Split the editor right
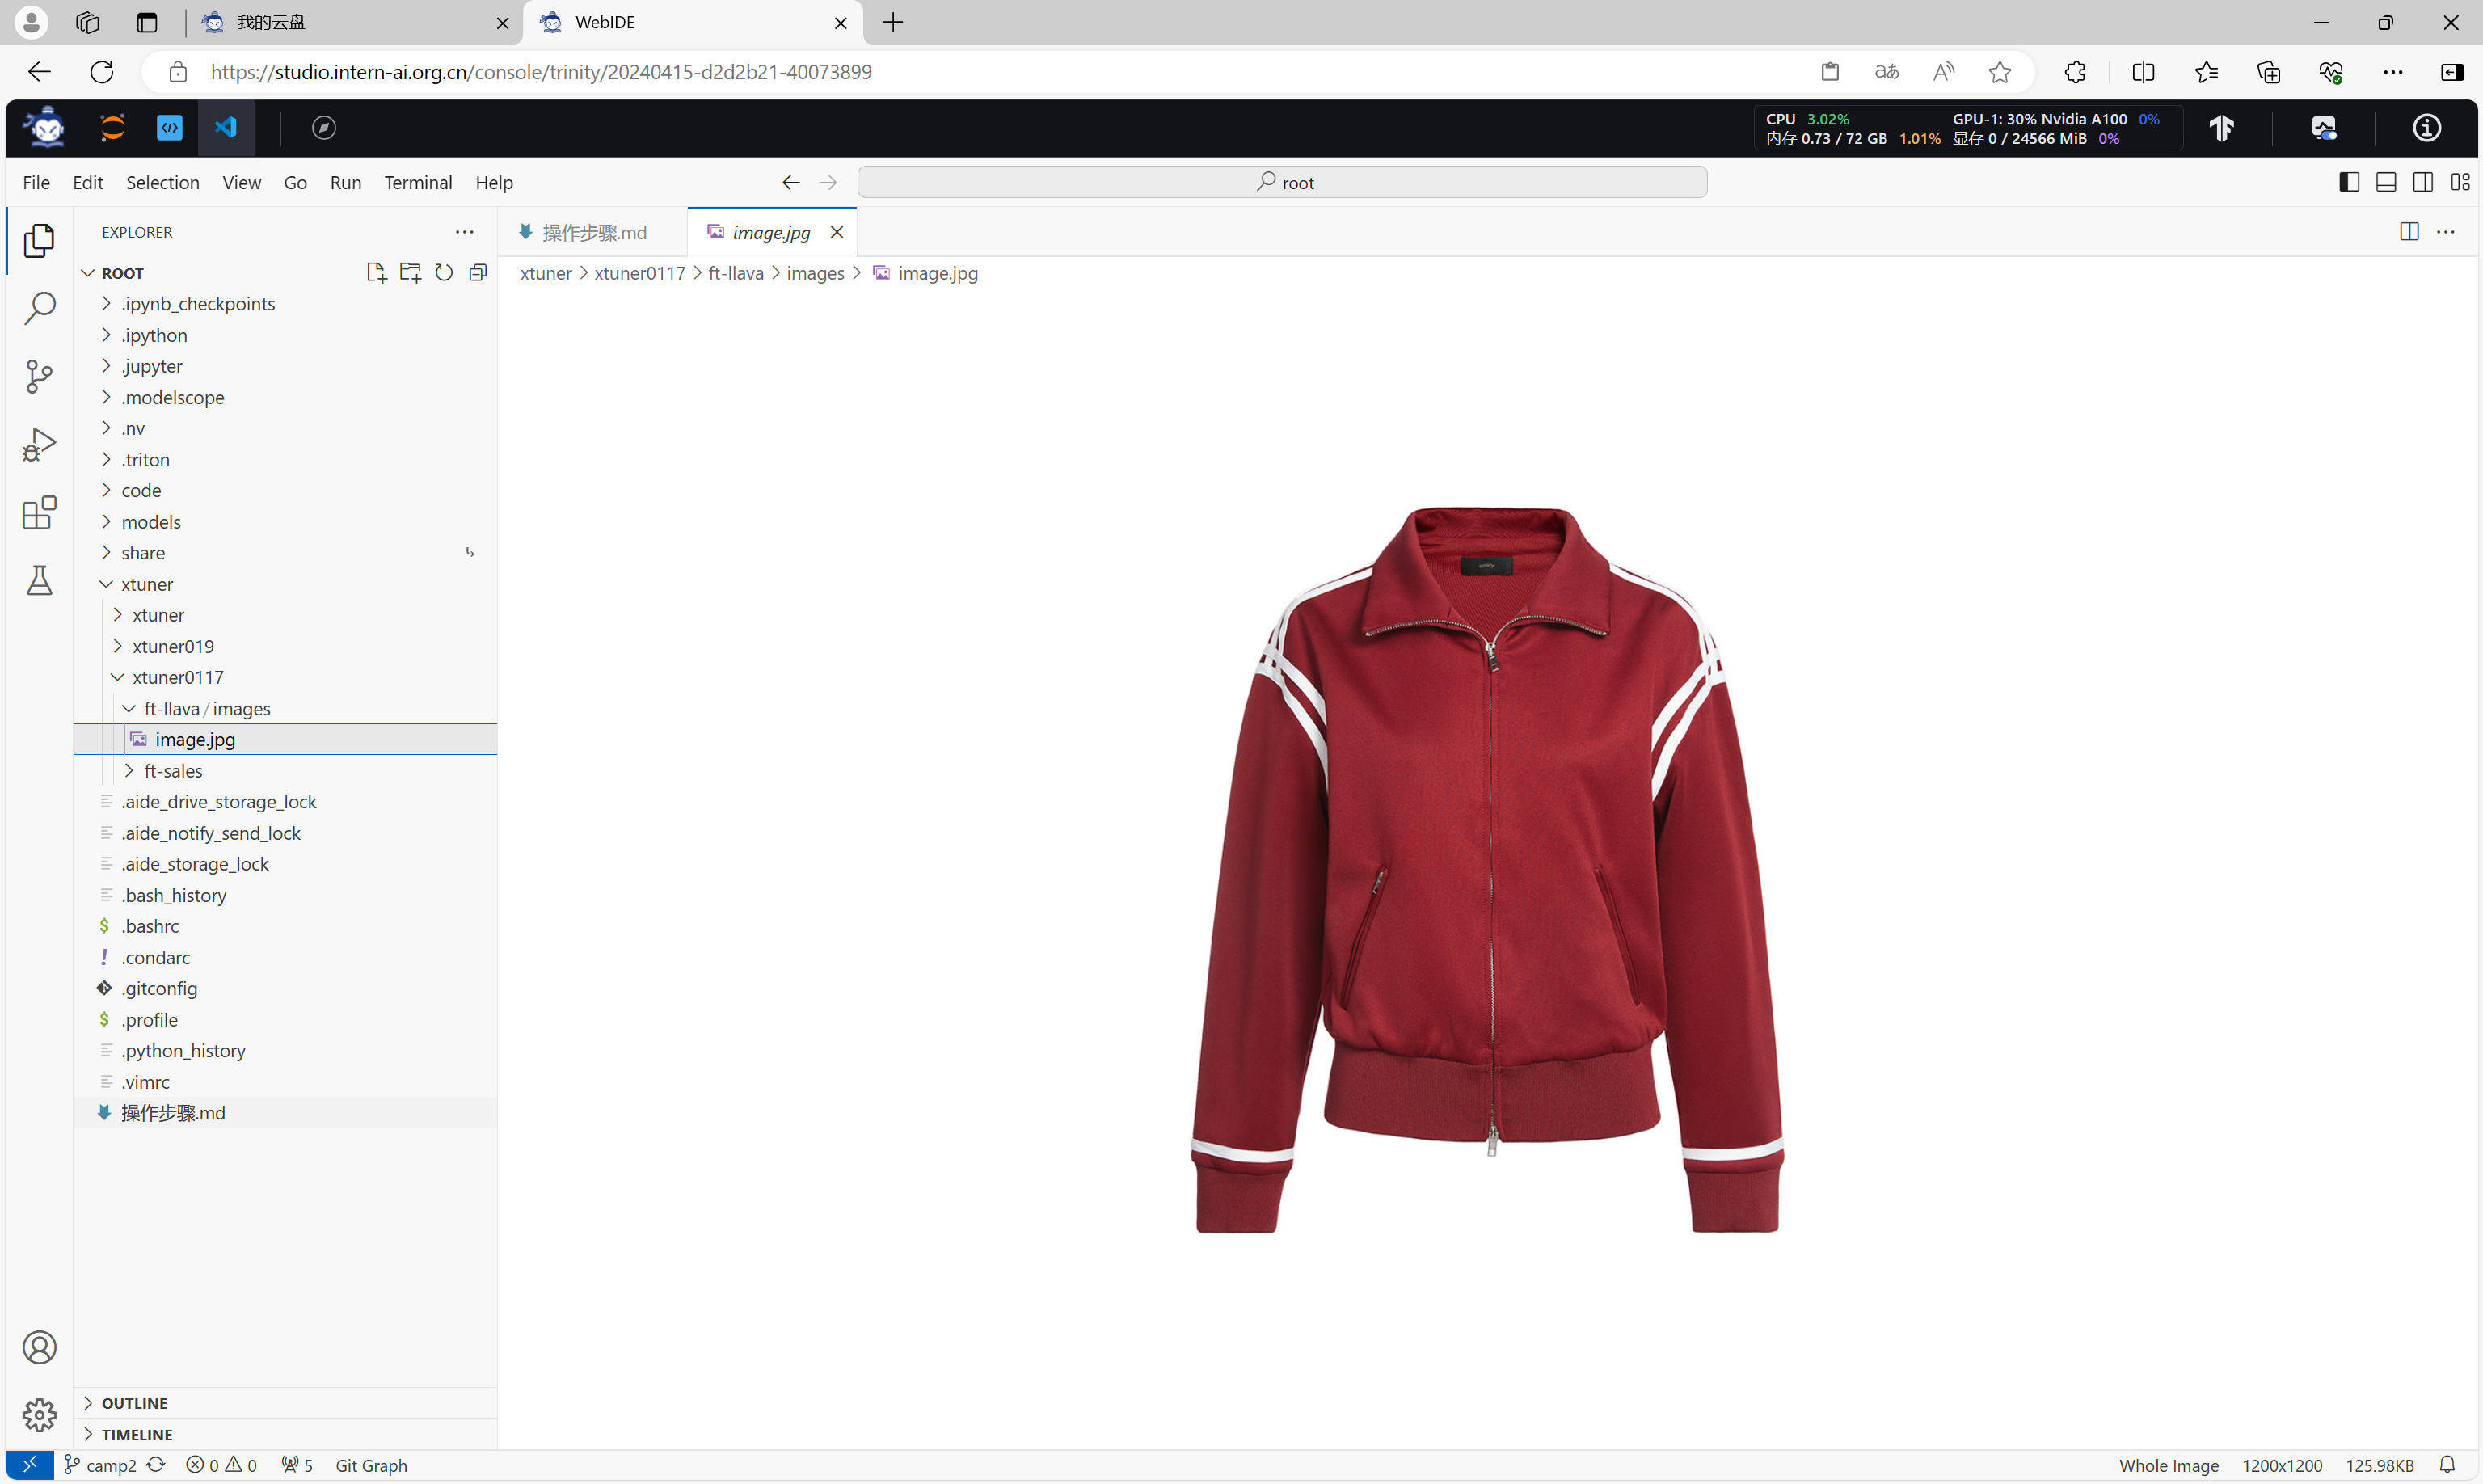2483x1484 pixels. [2409, 232]
